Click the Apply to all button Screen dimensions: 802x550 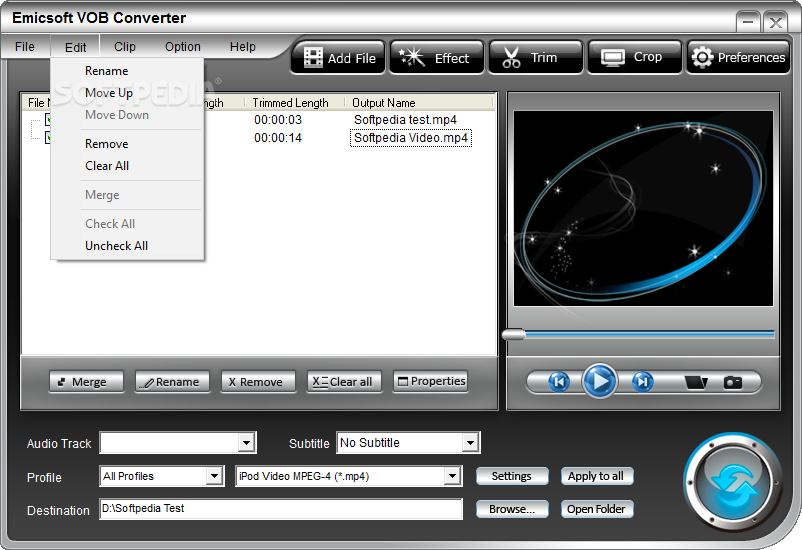pos(597,476)
